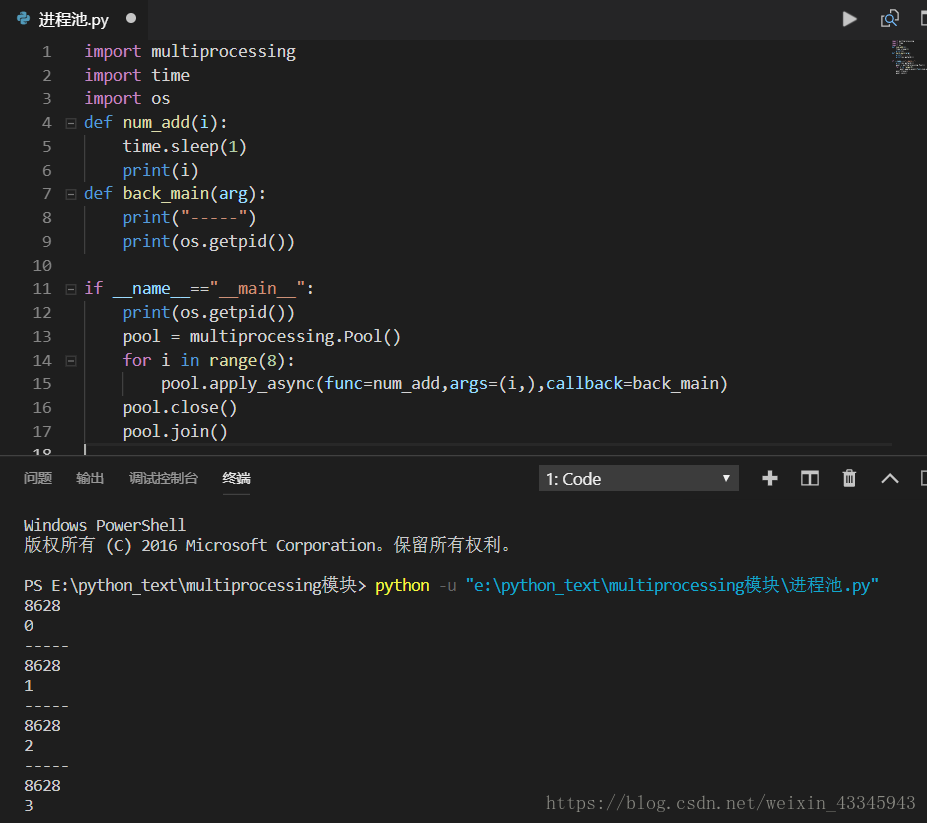Viewport: 927px width, 823px height.
Task: Click 'pool = multiprocessing.Pool()' line
Action: tap(261, 336)
